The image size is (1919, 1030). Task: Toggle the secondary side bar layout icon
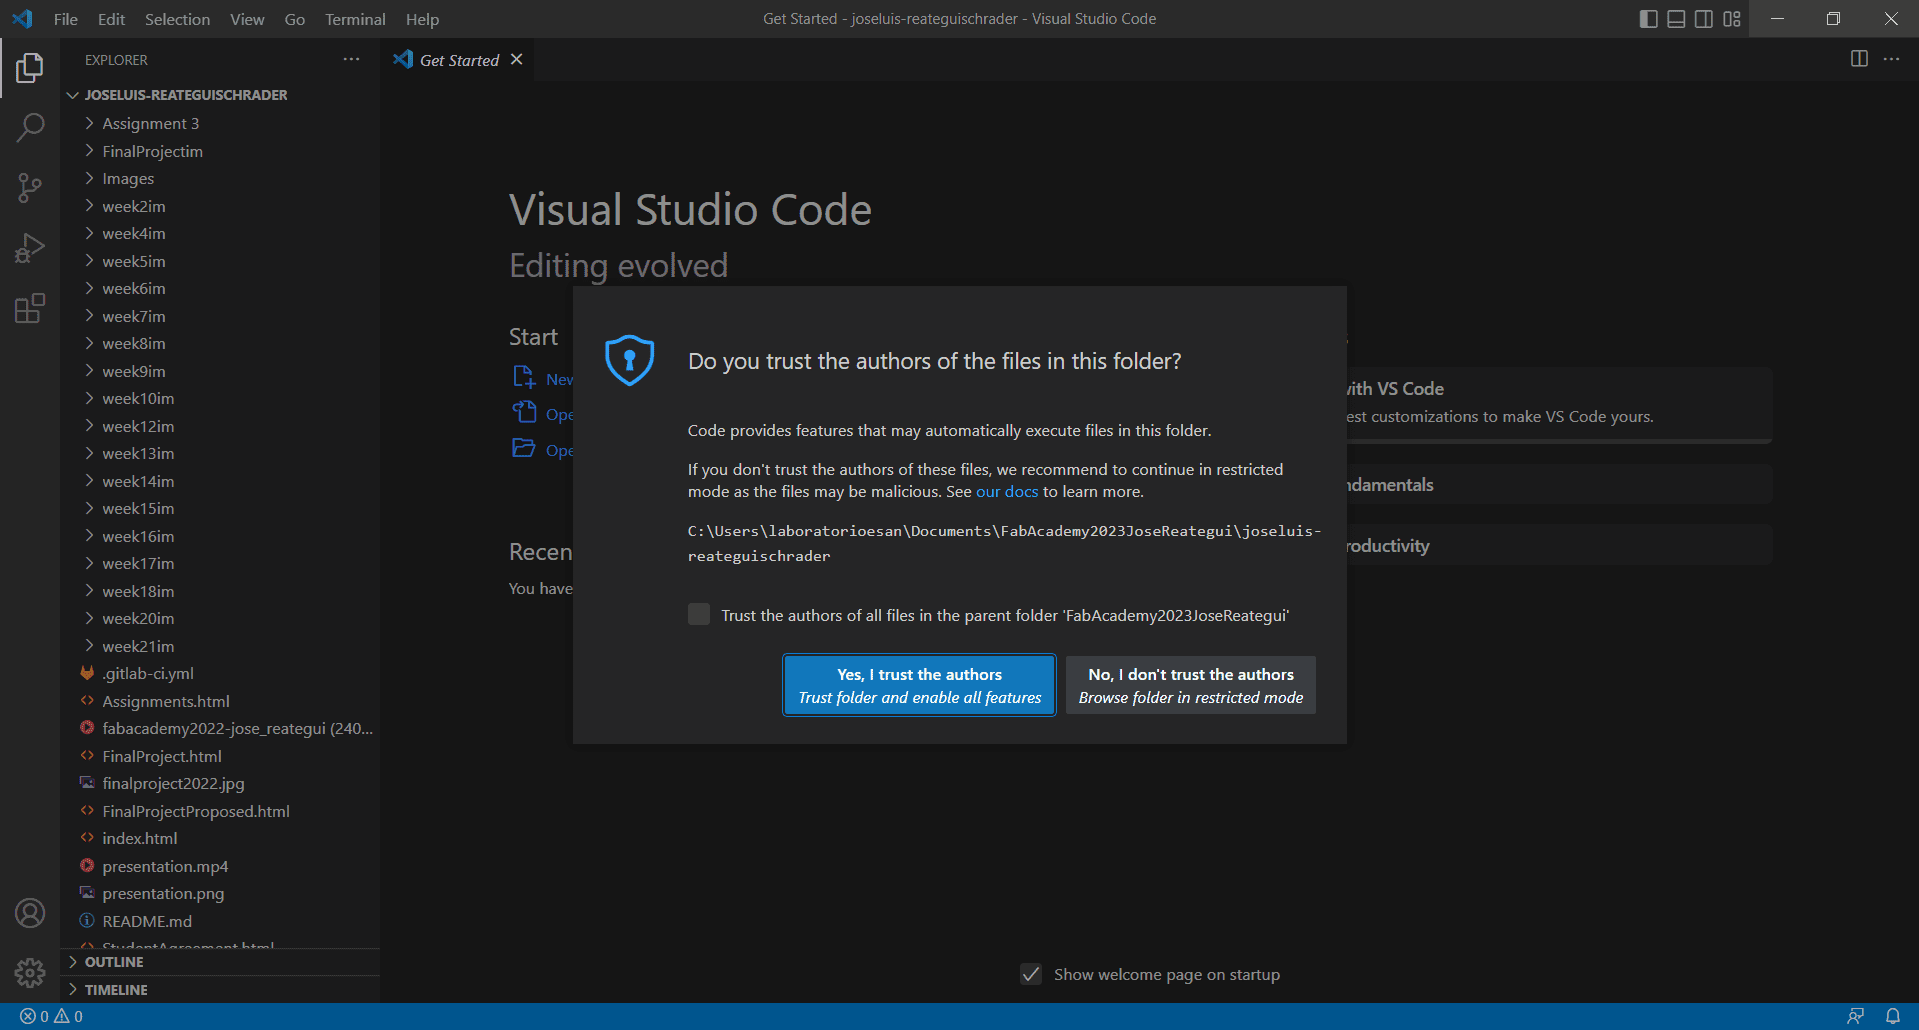tap(1704, 19)
